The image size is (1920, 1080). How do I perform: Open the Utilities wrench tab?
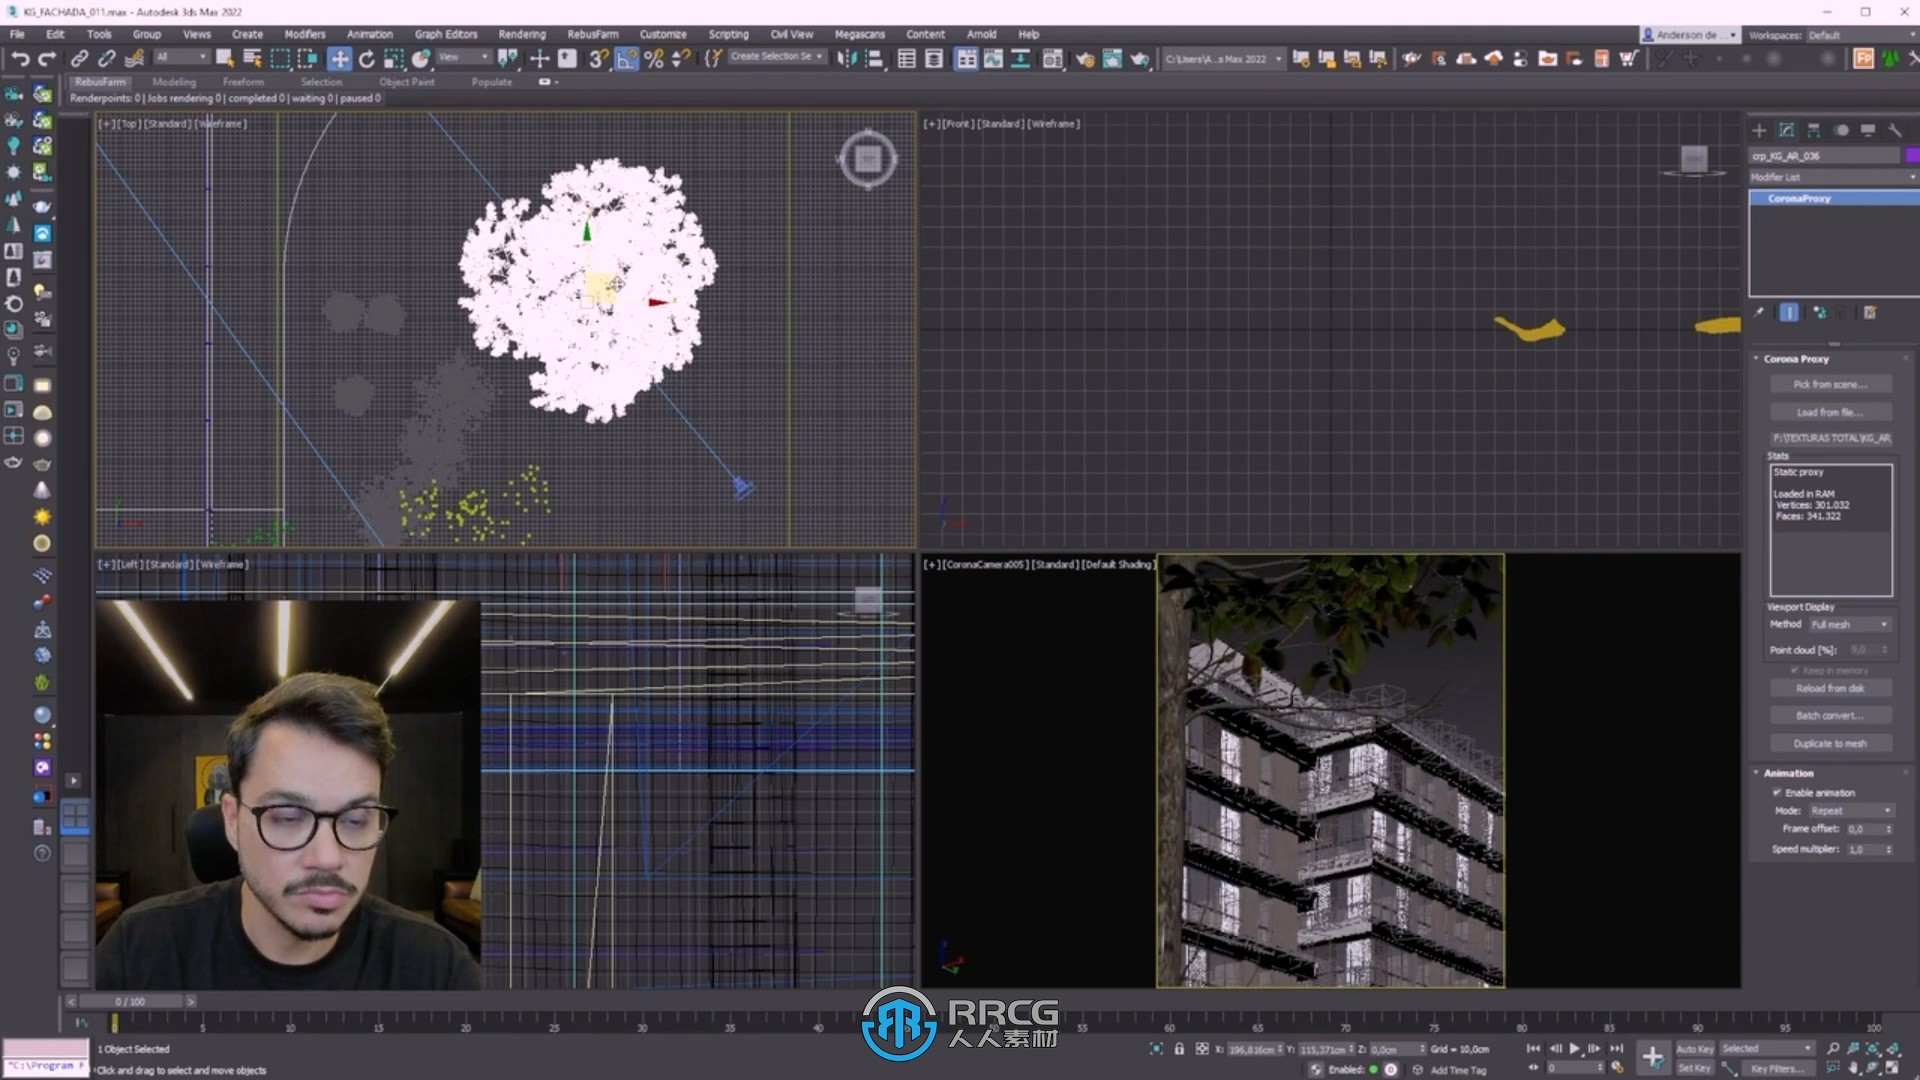point(1895,130)
